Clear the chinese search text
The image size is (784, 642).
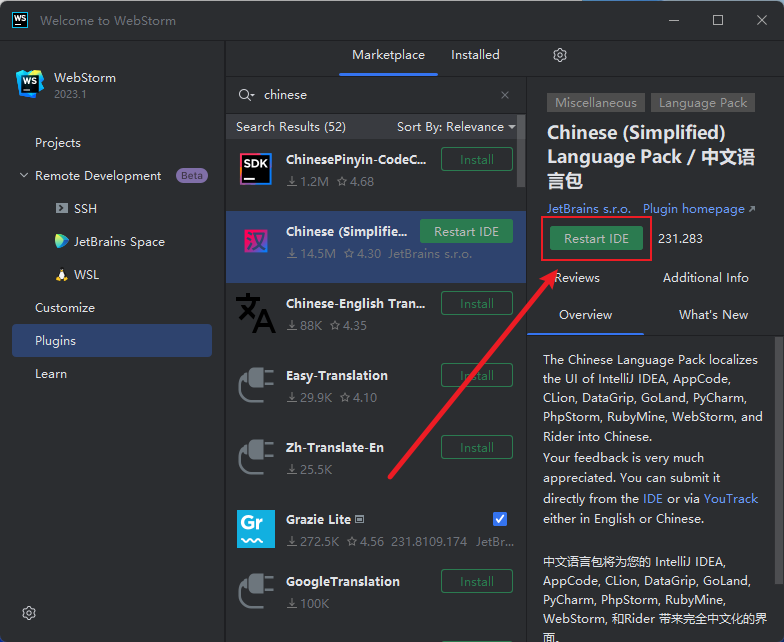coord(505,95)
